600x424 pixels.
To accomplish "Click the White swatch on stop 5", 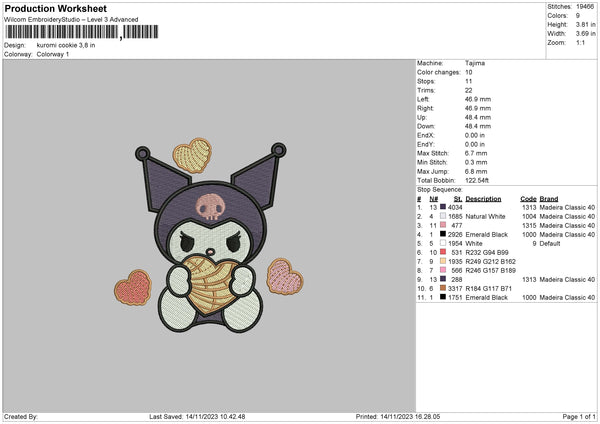I will pos(443,243).
